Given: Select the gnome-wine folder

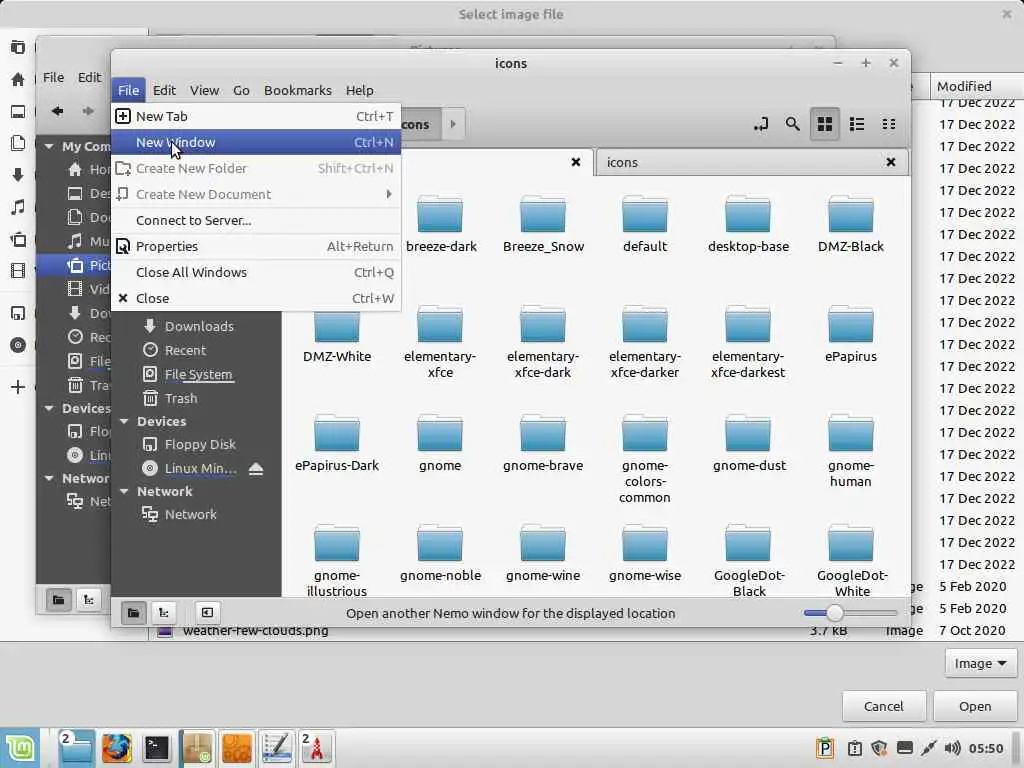Looking at the screenshot, I should pos(543,552).
